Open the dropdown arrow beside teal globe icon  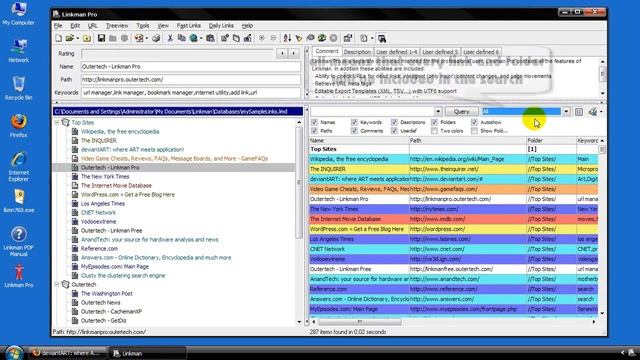point(201,38)
